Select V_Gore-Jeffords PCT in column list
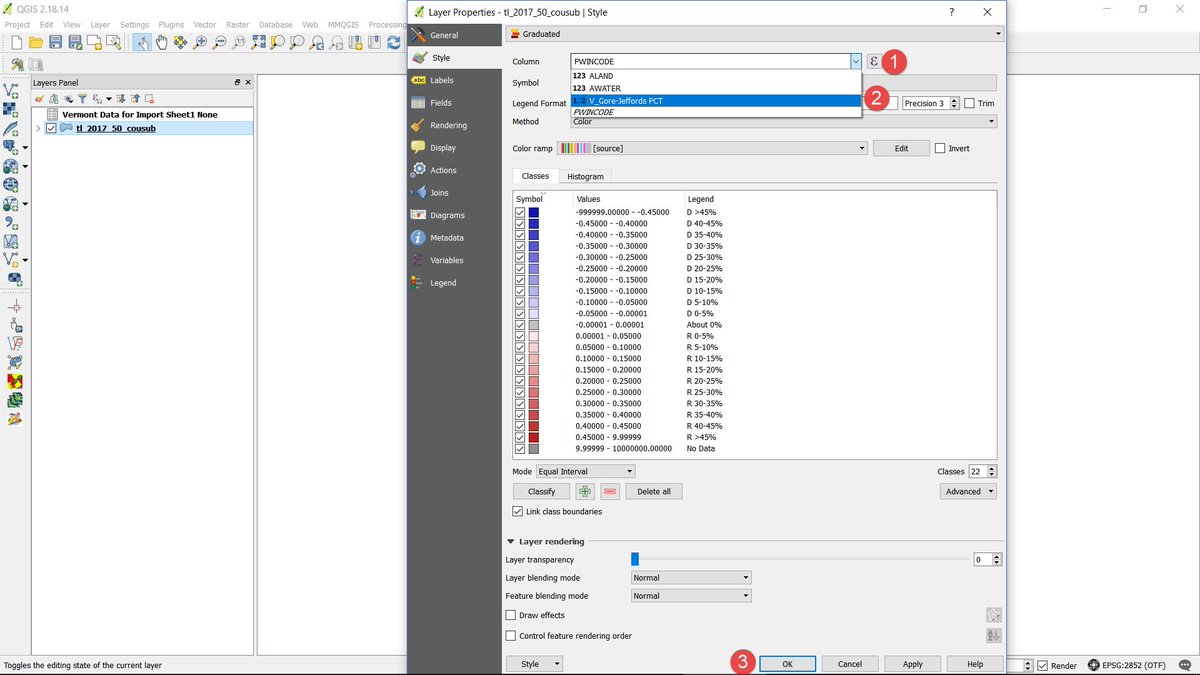Screen dimensions: 1200x675 pos(716,100)
